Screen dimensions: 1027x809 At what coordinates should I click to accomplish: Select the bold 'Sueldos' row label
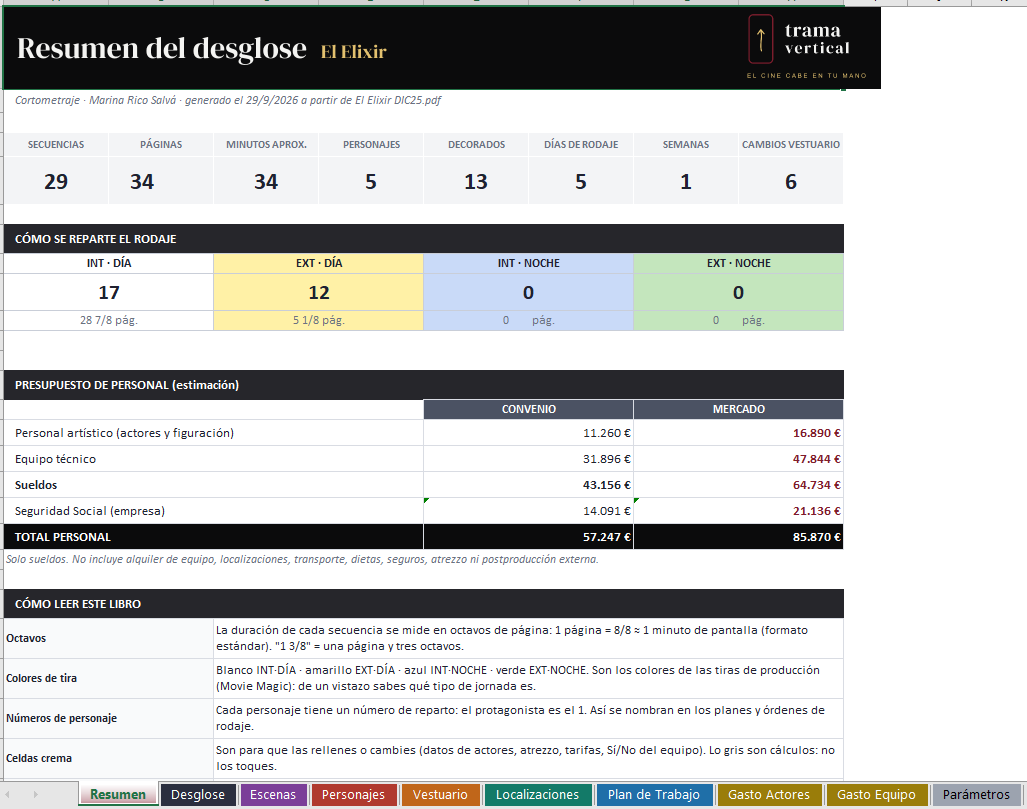214,485
